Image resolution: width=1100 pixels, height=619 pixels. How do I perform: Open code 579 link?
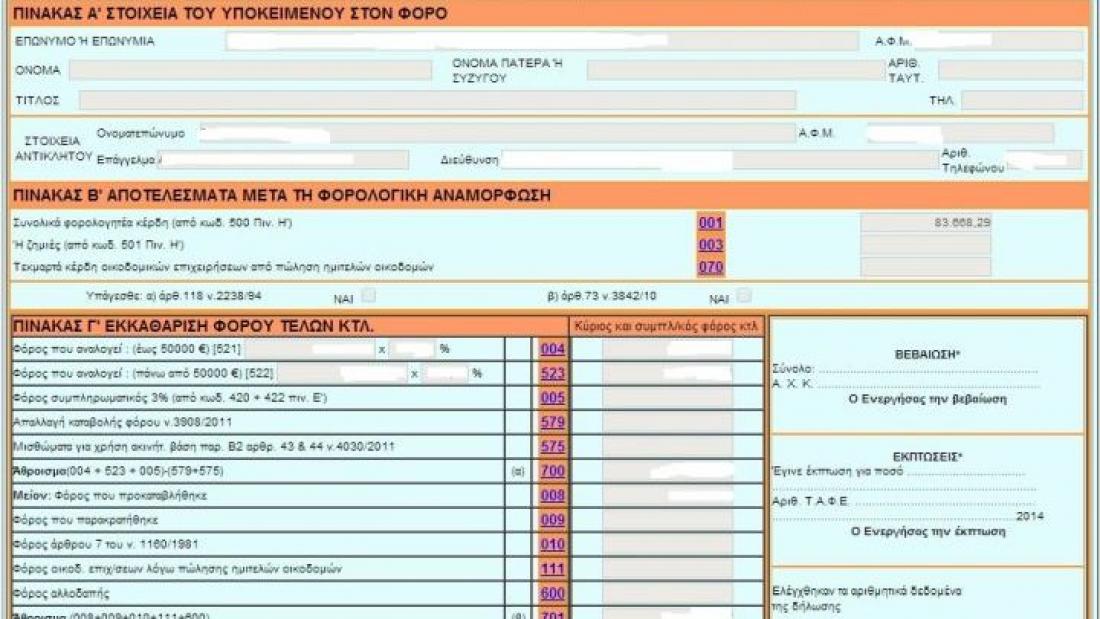pyautogui.click(x=552, y=422)
